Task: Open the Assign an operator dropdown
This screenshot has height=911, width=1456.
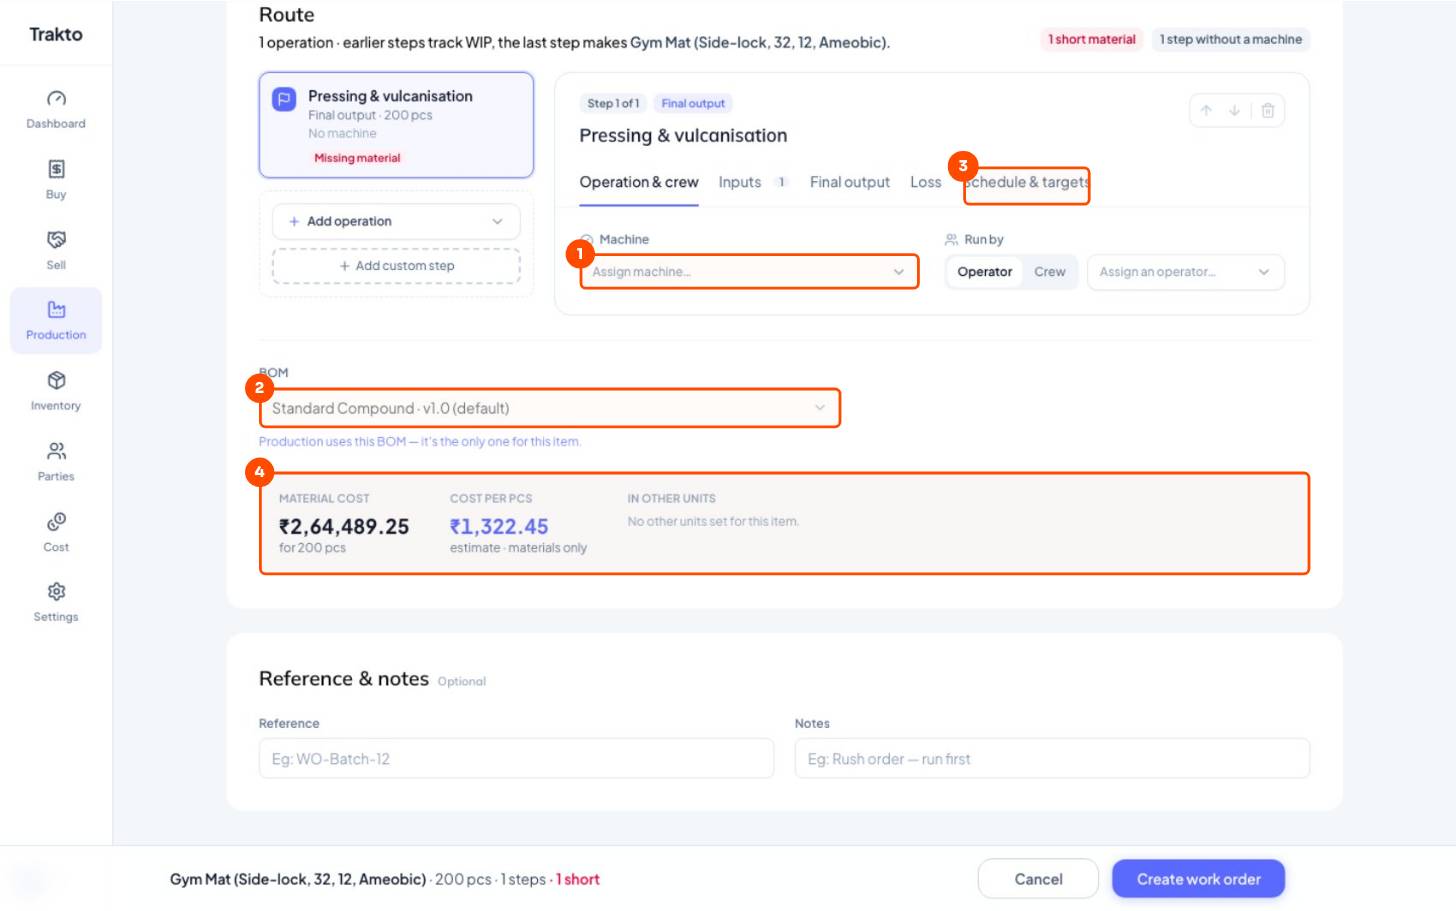Action: click(x=1185, y=272)
